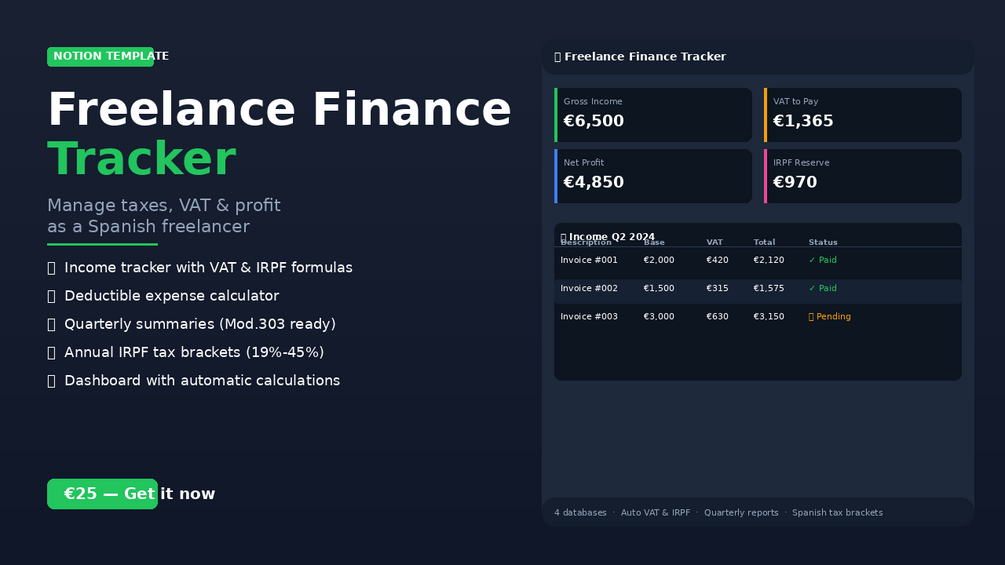Toggle the Paid checkmark on Invoice #001
Image resolution: width=1005 pixels, height=565 pixels.
pos(812,260)
